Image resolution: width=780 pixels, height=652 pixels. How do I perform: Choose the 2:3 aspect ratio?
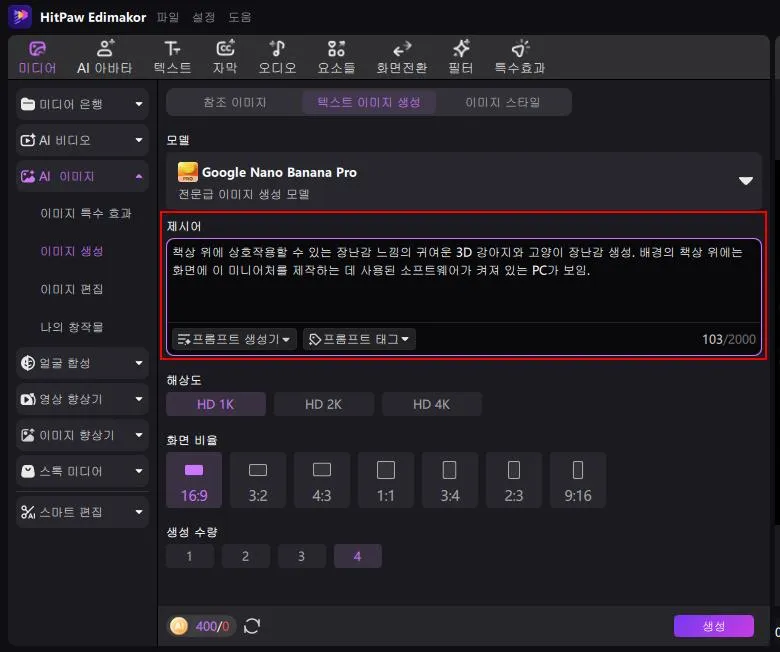pyautogui.click(x=513, y=480)
